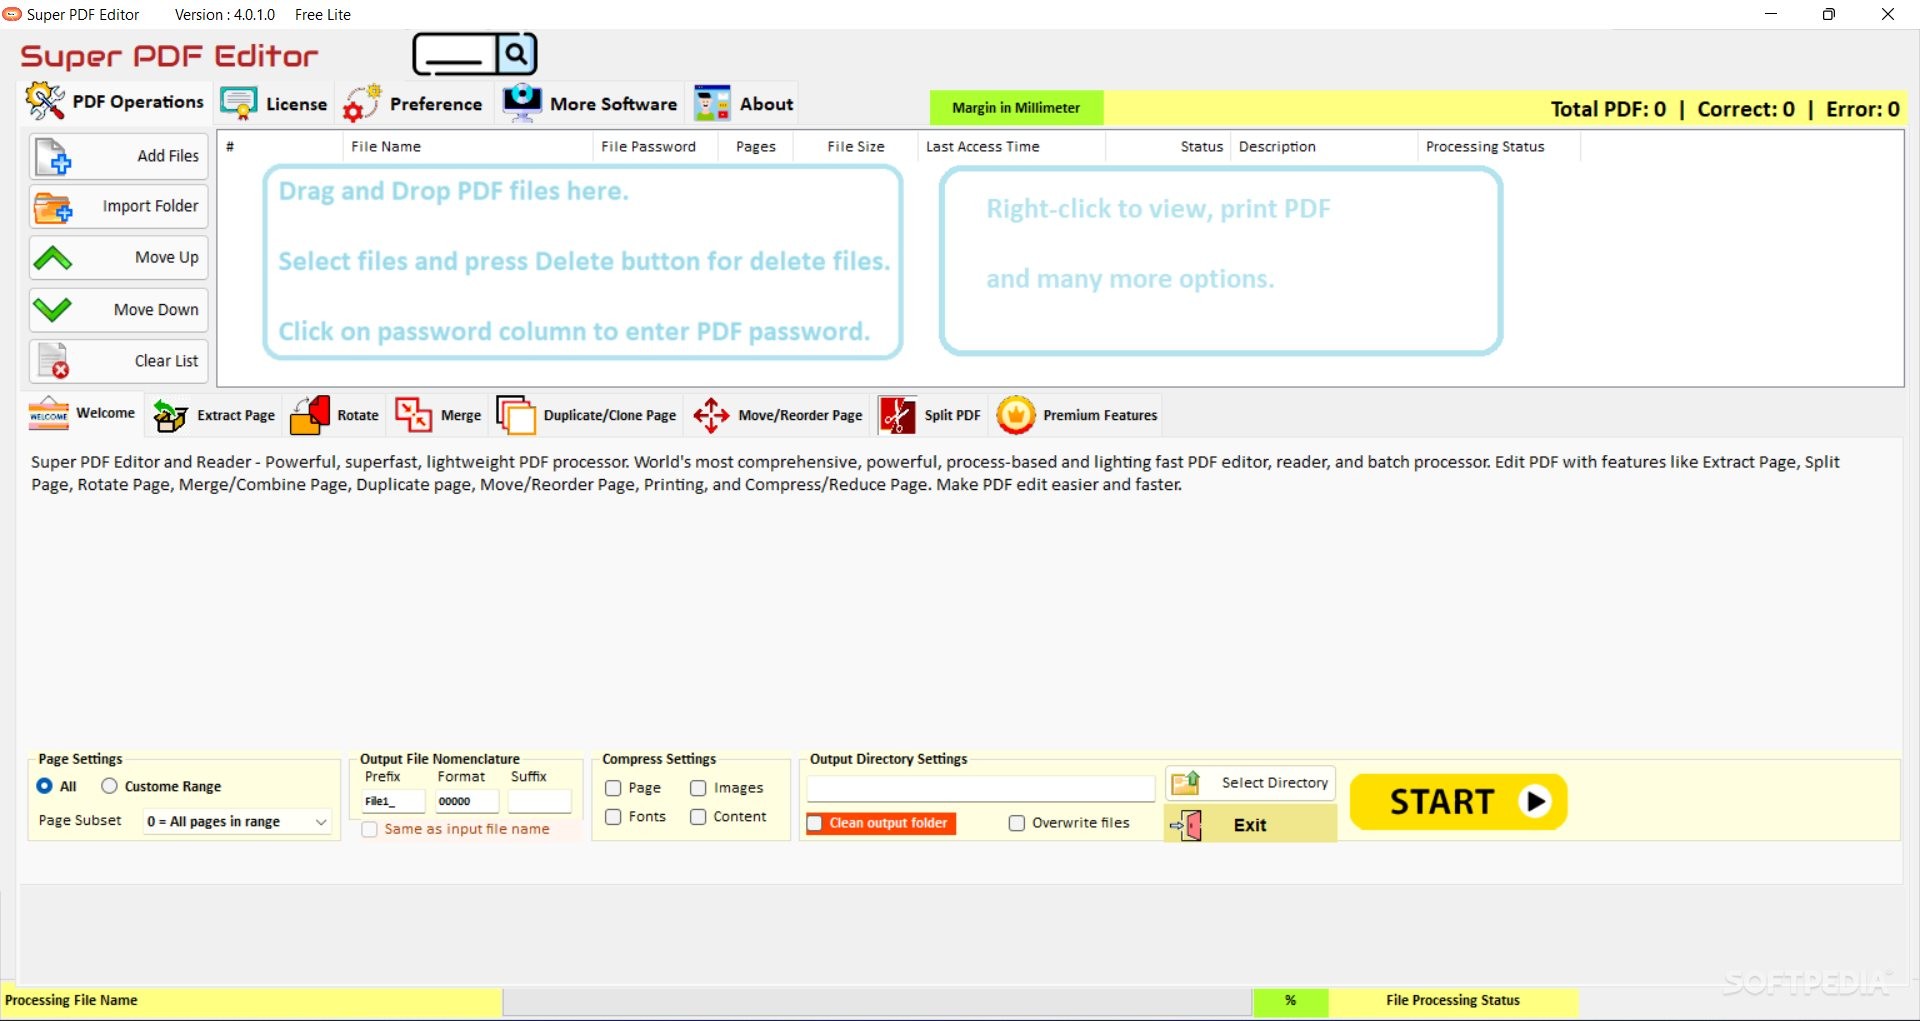The width and height of the screenshot is (1920, 1021).
Task: Click the Add Files button
Action: 118,157
